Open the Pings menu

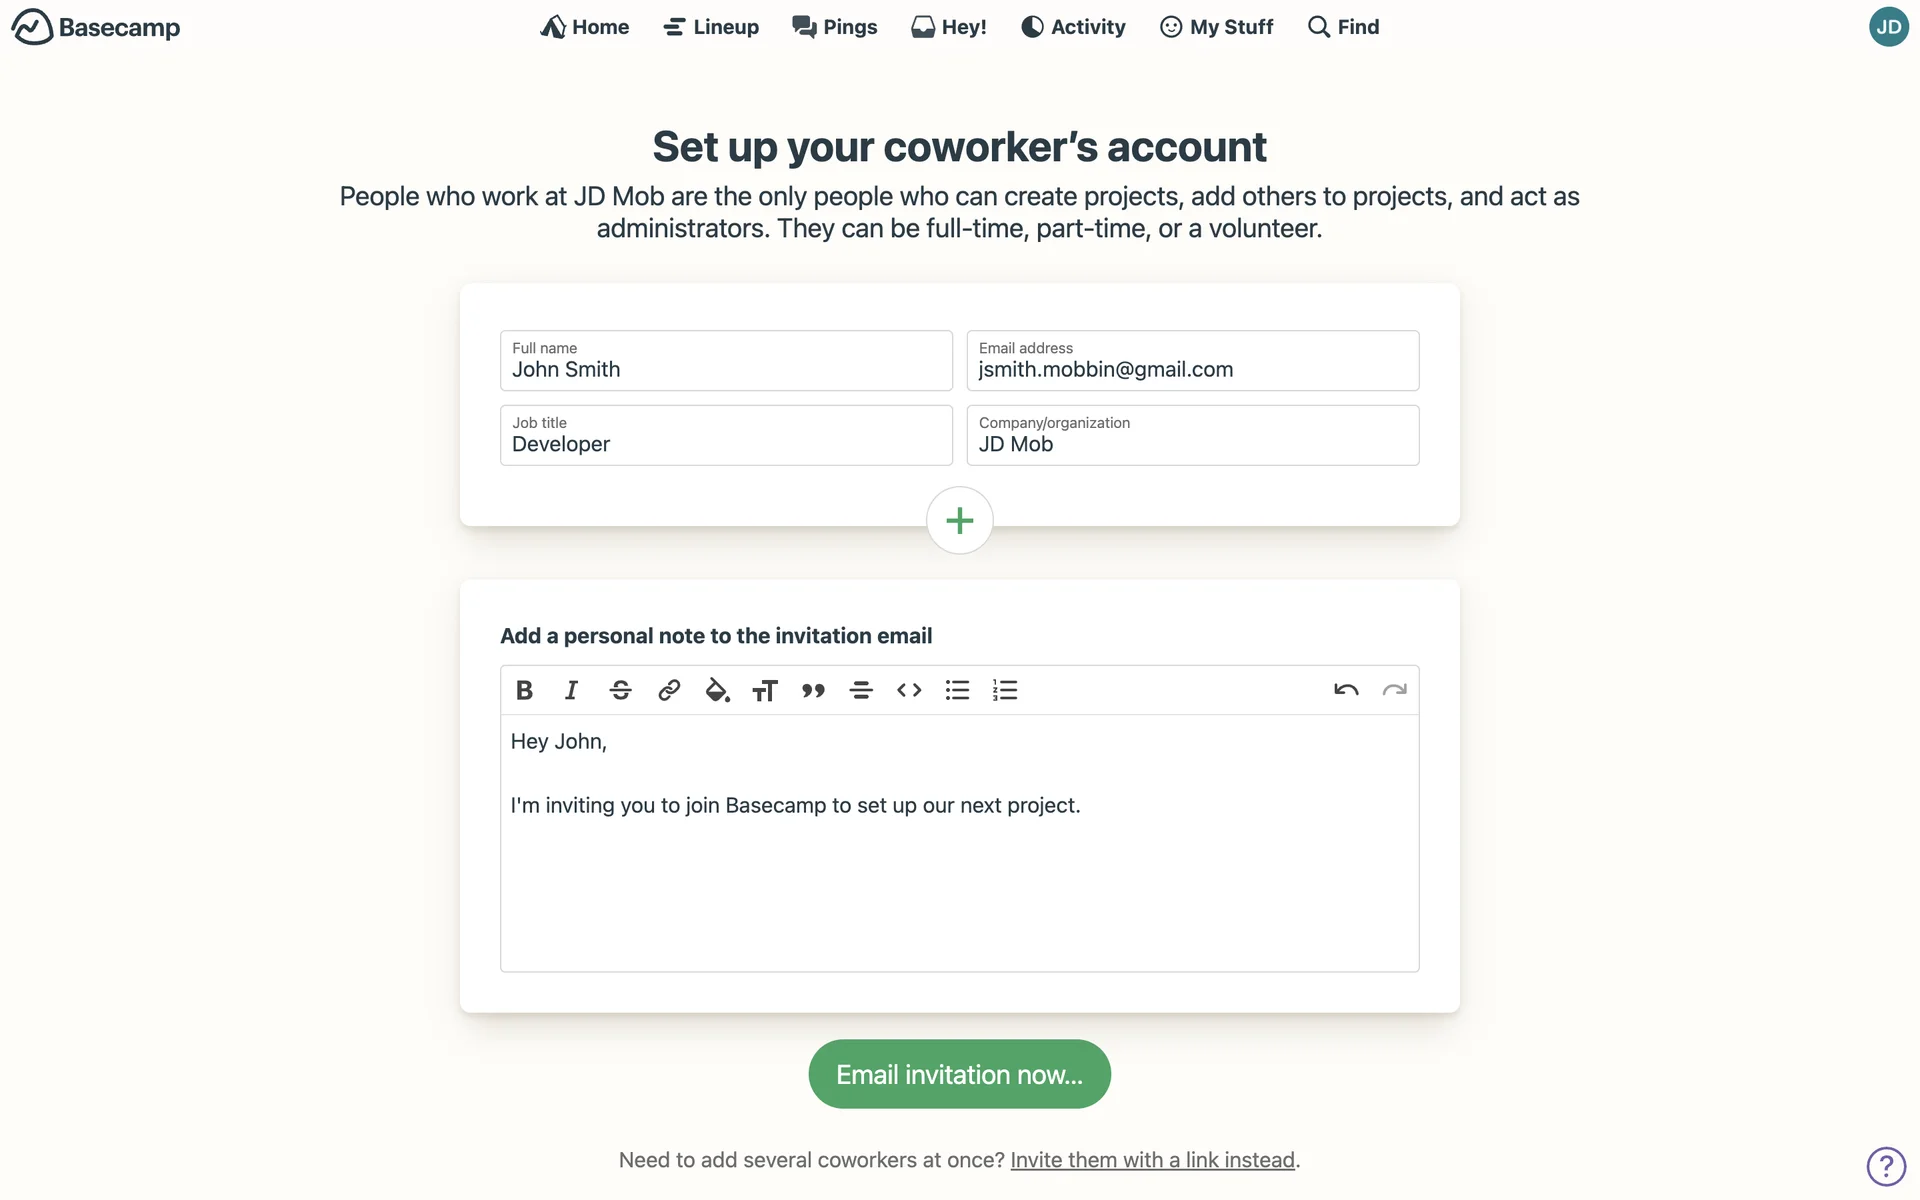835,27
